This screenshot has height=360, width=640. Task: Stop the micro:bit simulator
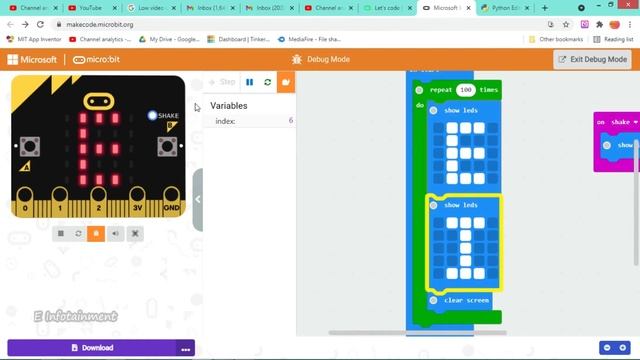tap(61, 233)
